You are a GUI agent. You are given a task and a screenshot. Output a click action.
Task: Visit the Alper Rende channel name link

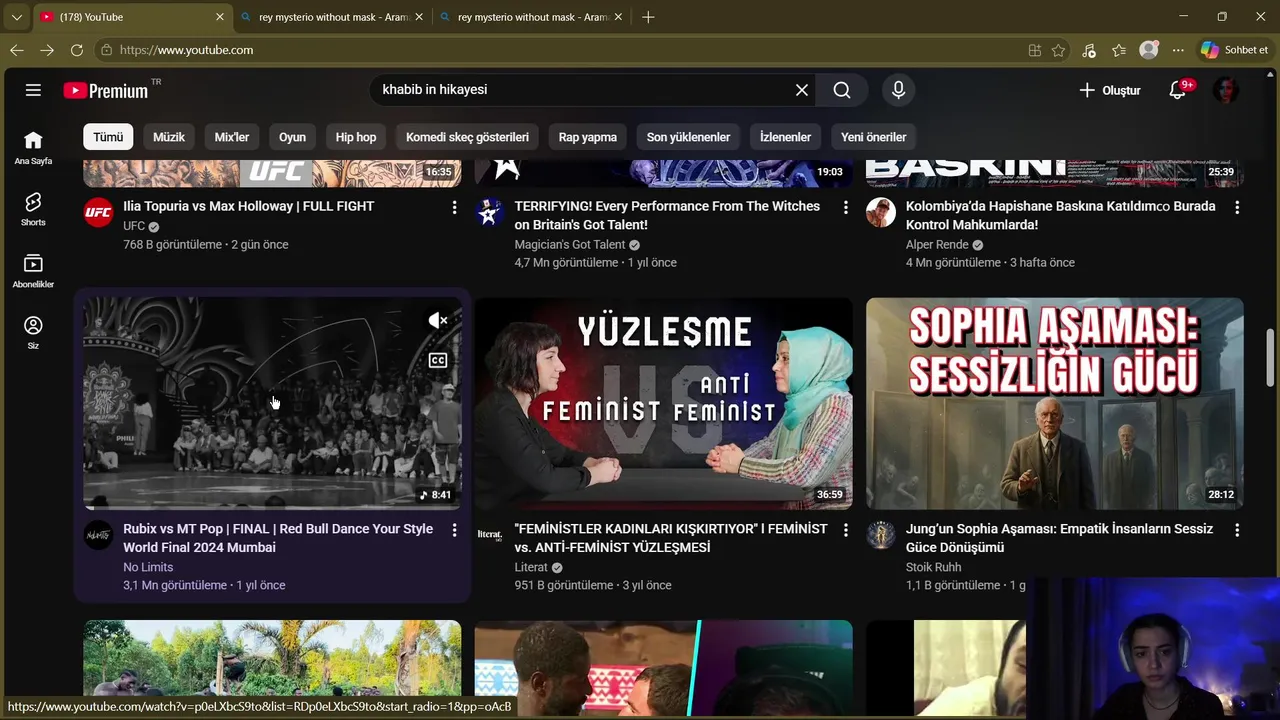tap(937, 244)
